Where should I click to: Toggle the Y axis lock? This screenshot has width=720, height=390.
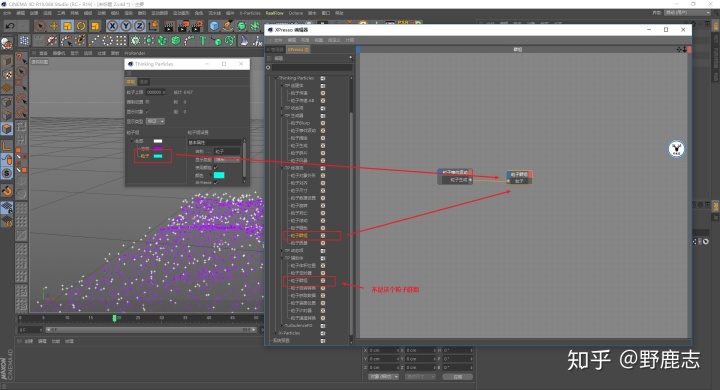tap(125, 26)
